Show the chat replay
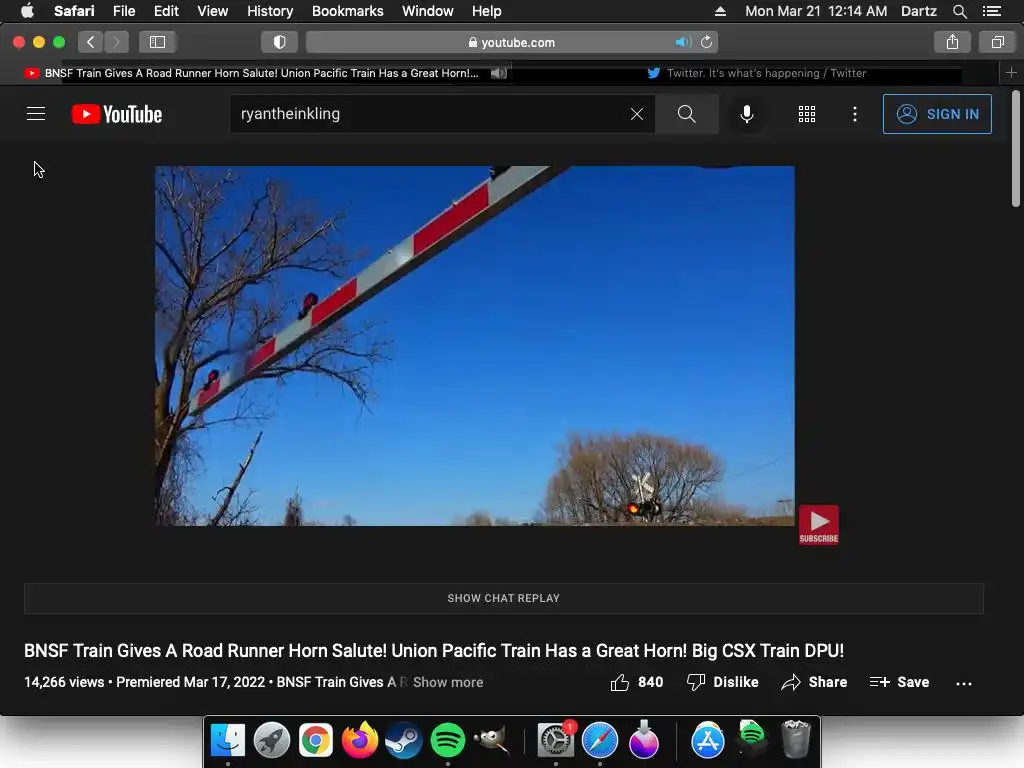 tap(504, 598)
